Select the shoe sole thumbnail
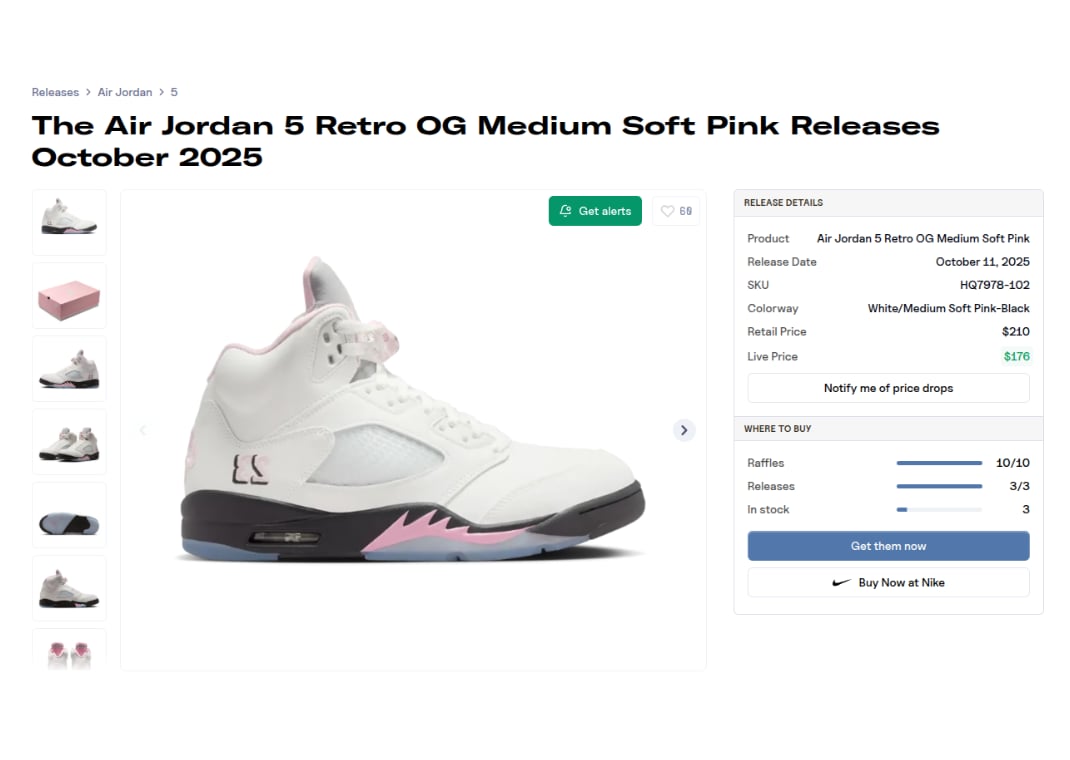This screenshot has height=760, width=1070. [69, 516]
